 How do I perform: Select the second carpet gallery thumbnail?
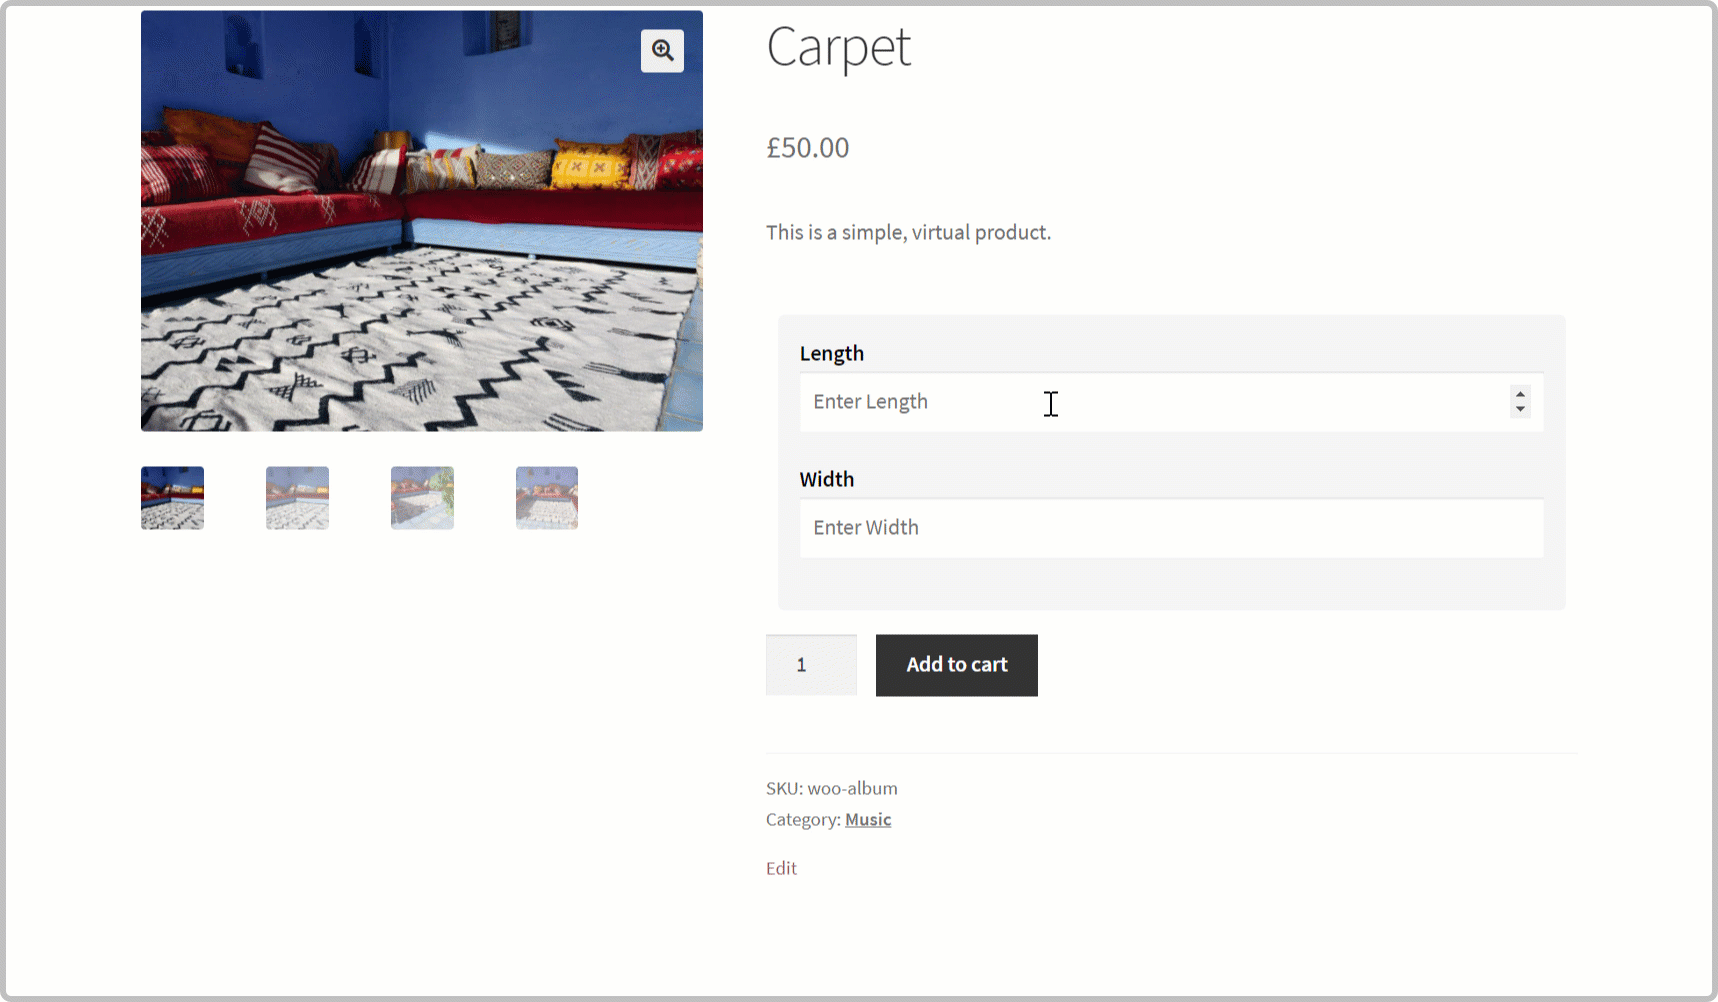(x=297, y=497)
